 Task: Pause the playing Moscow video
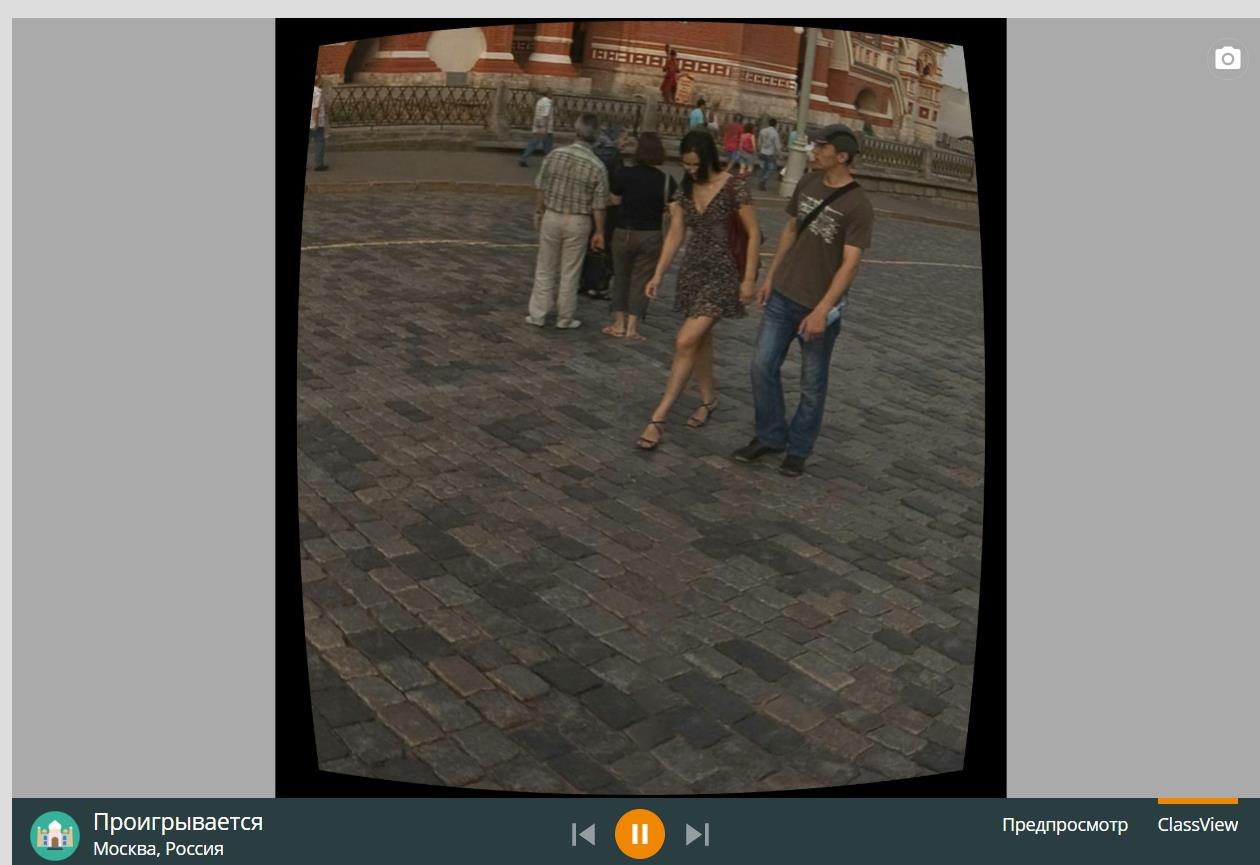(x=640, y=834)
